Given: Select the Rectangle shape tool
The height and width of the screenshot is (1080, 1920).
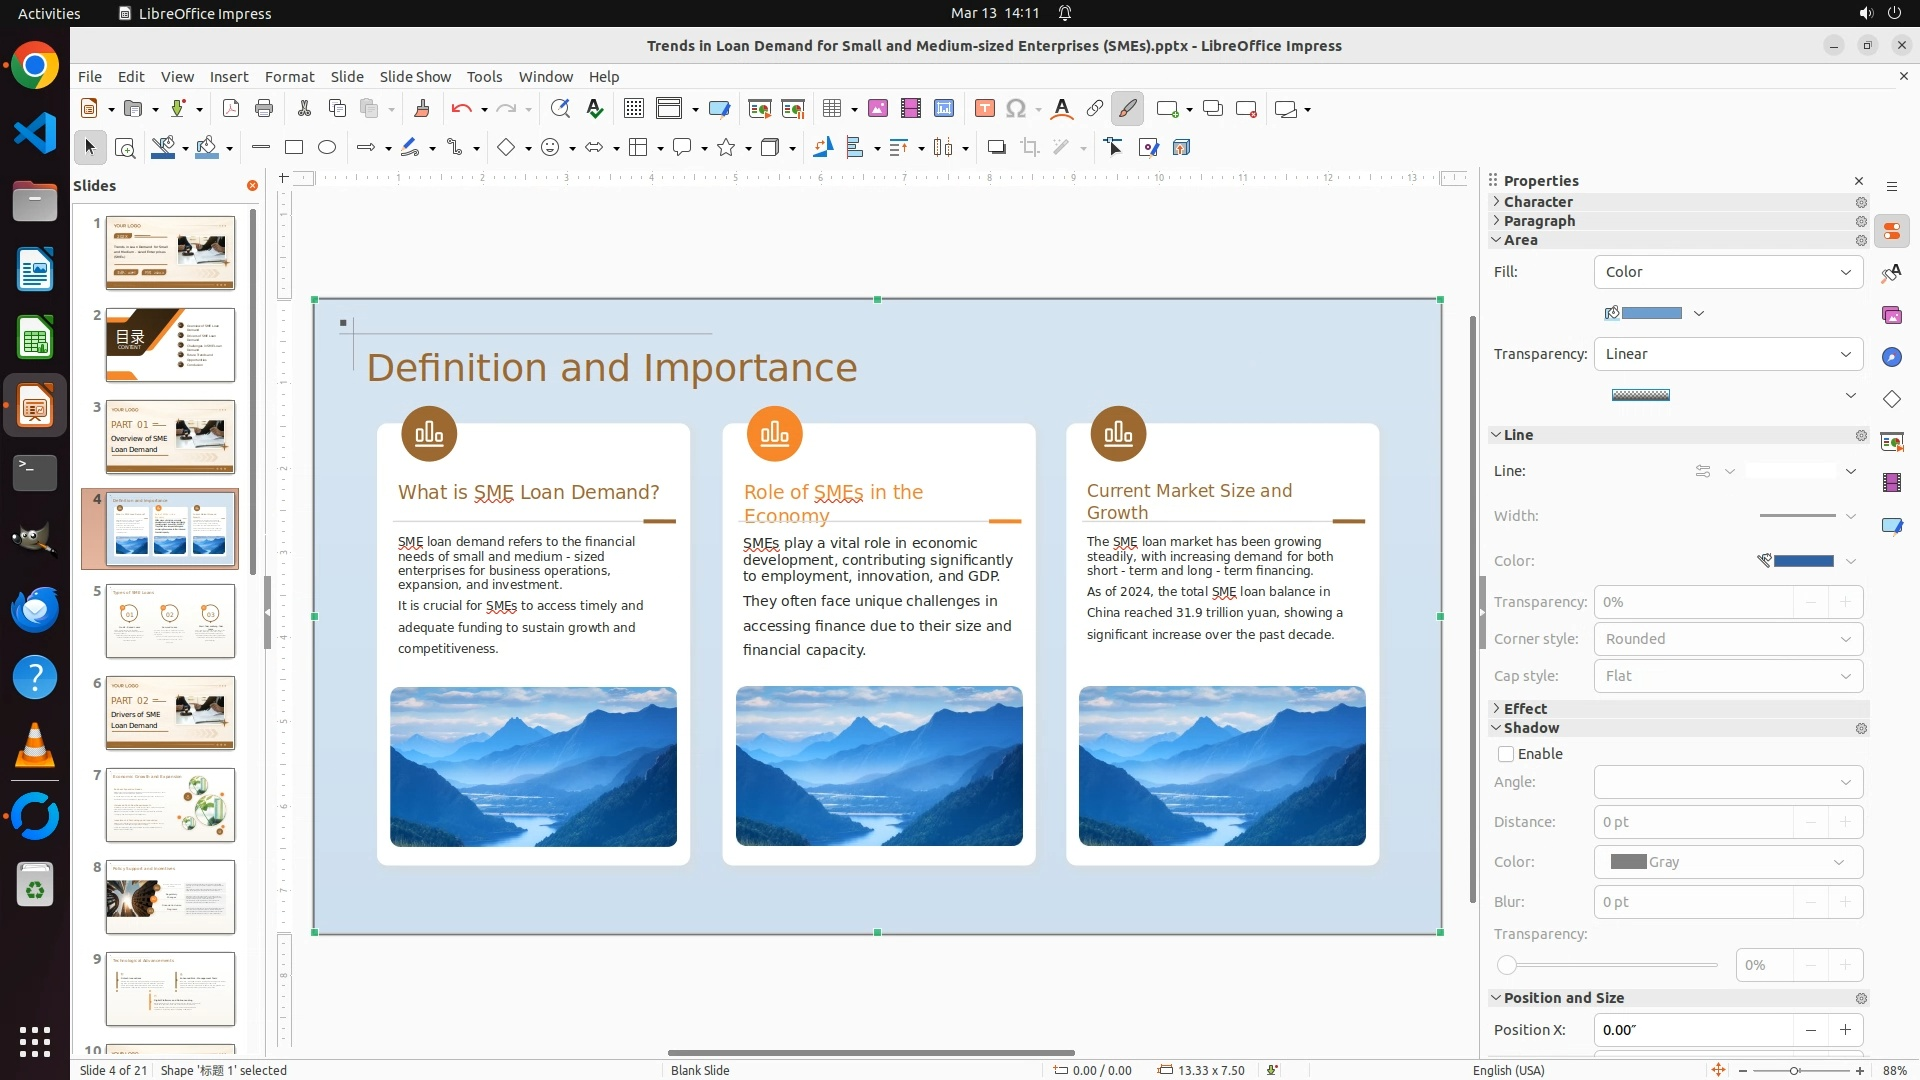Looking at the screenshot, I should coord(294,148).
